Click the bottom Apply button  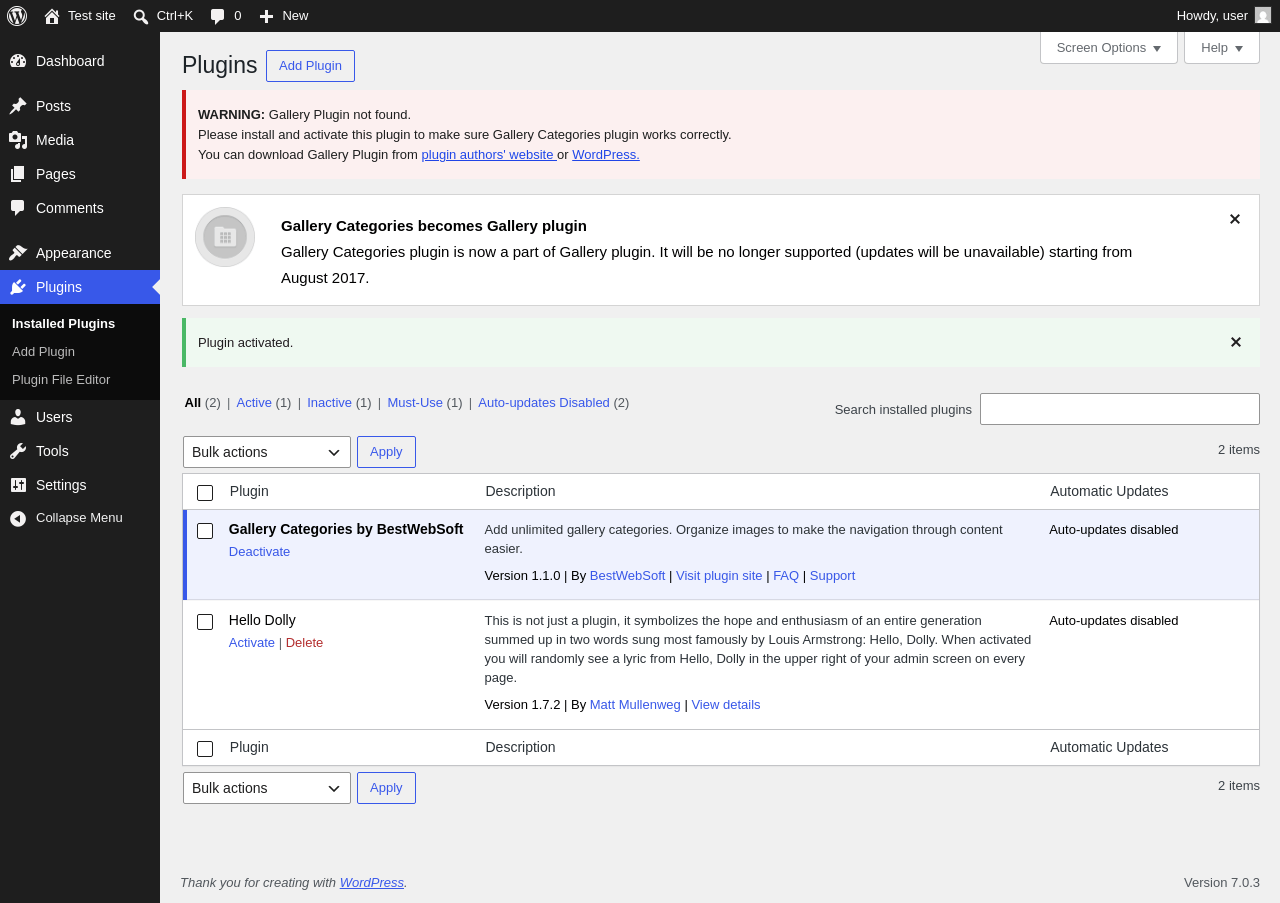tap(386, 788)
